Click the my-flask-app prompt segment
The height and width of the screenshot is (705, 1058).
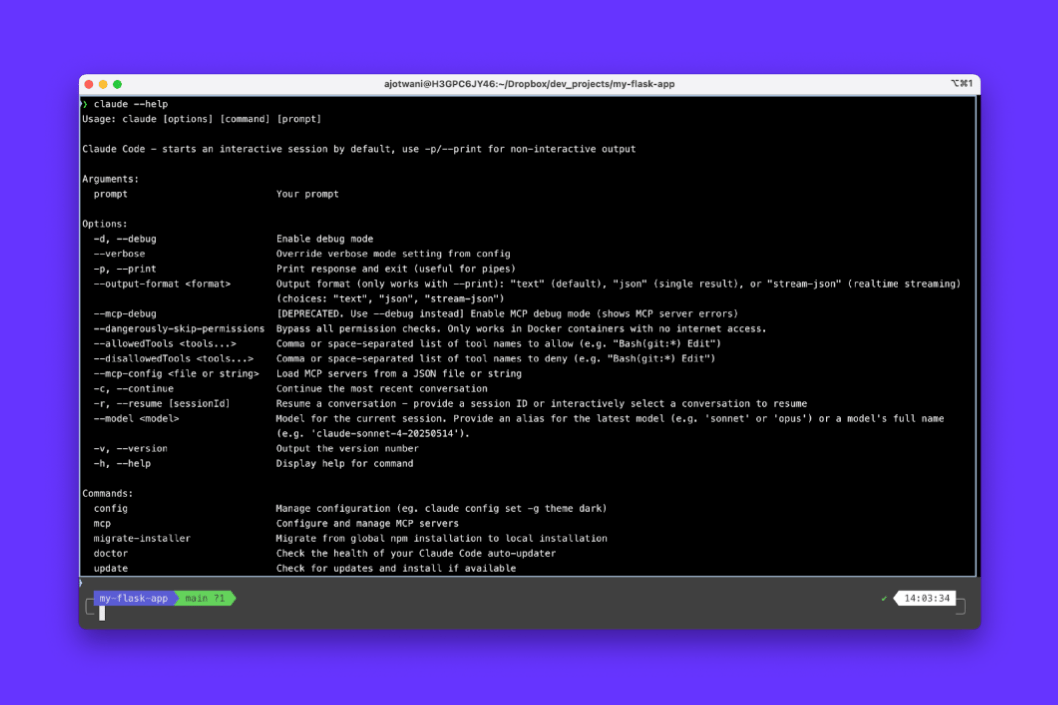[x=134, y=598]
